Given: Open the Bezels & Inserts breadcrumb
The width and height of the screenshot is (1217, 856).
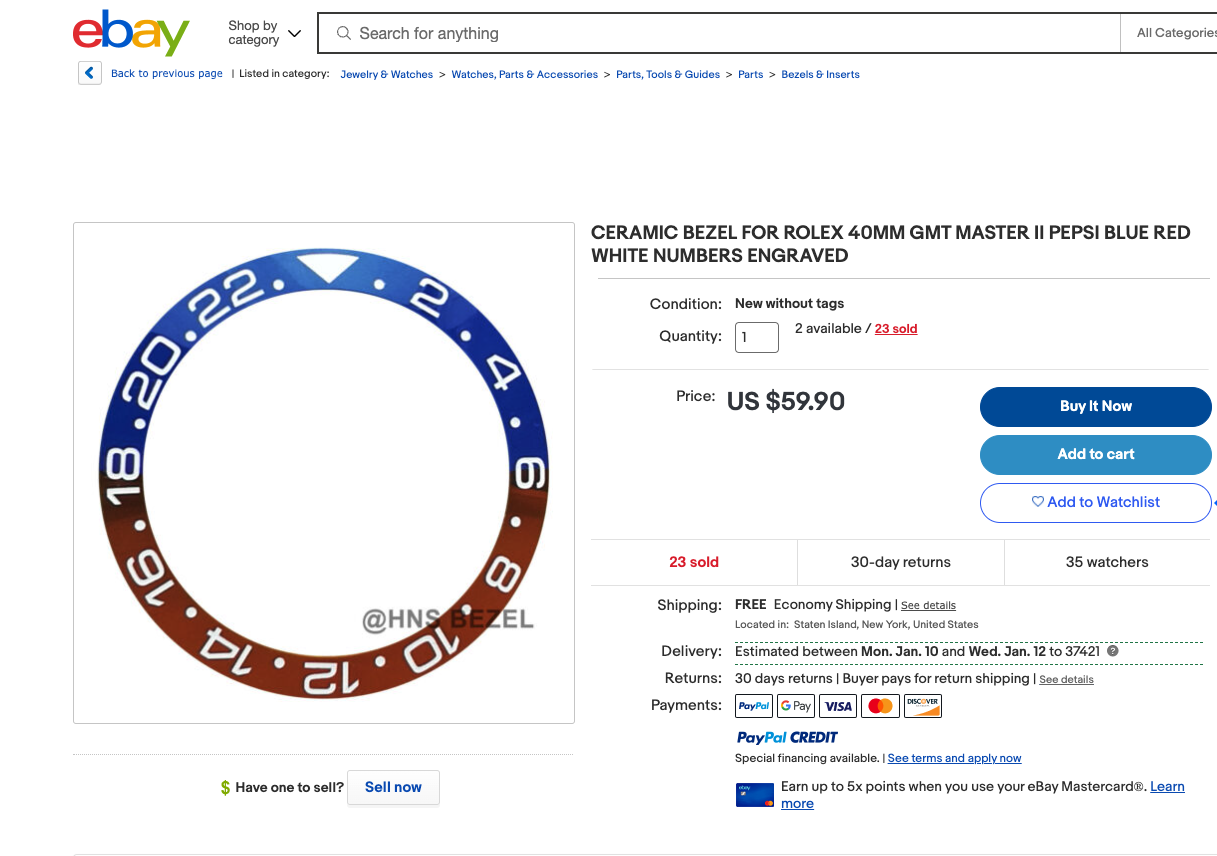Looking at the screenshot, I should 820,74.
